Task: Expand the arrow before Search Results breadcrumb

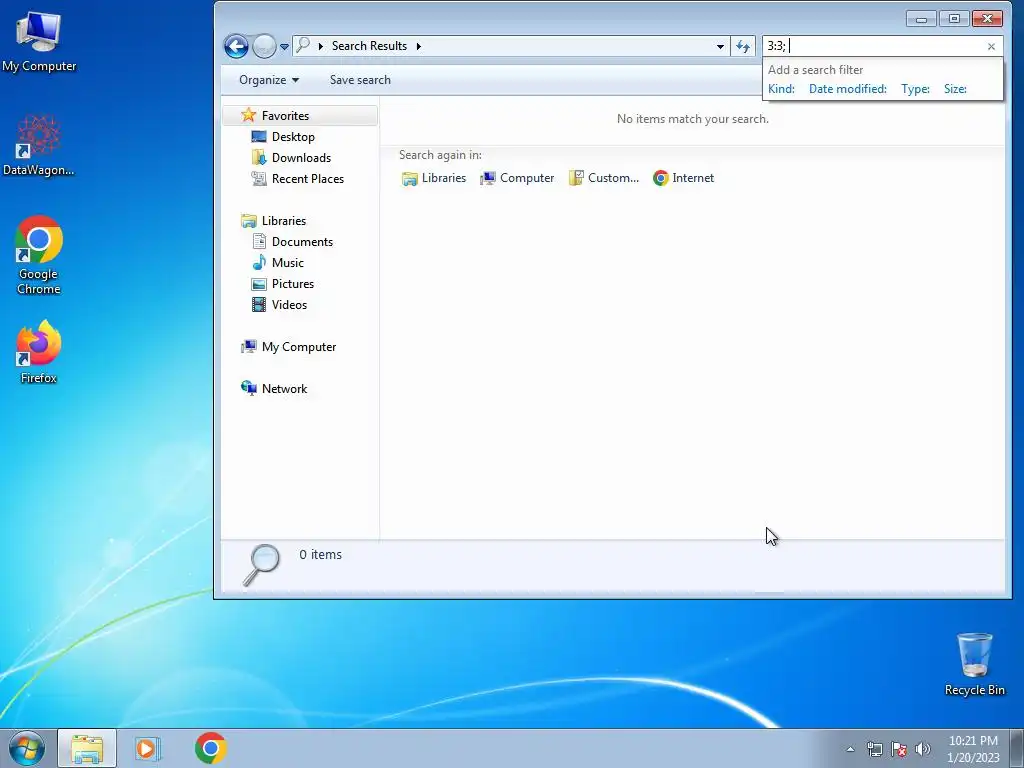Action: tap(321, 46)
